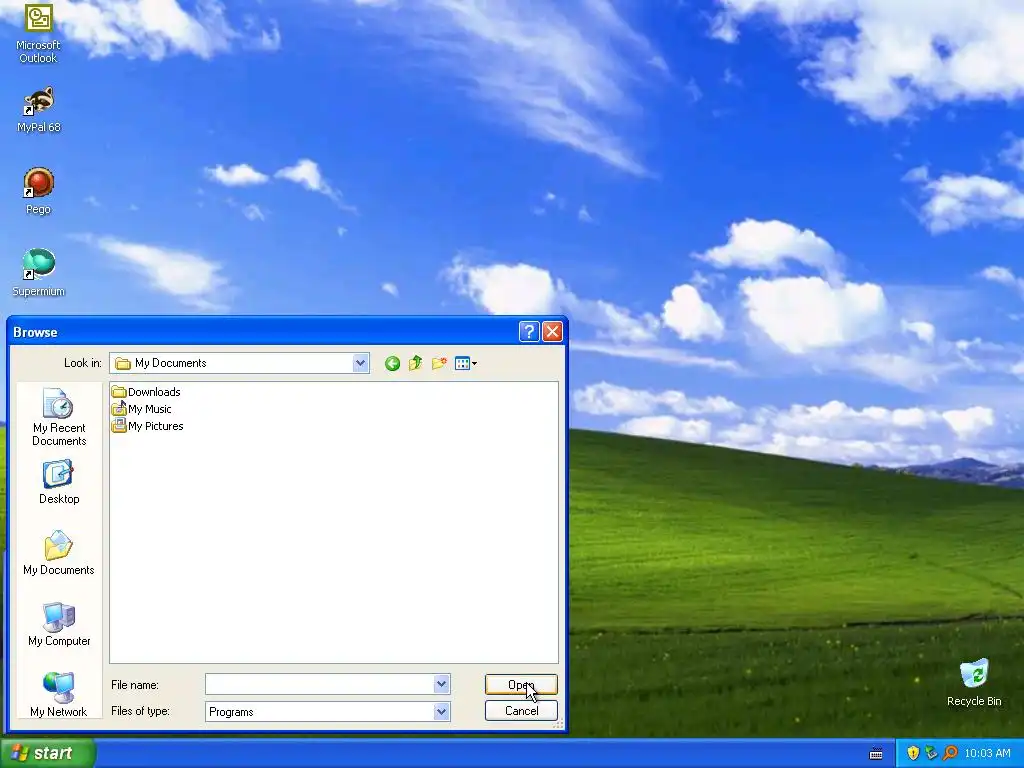The height and width of the screenshot is (768, 1024).
Task: Jump to My Network in places bar
Action: coord(59,695)
